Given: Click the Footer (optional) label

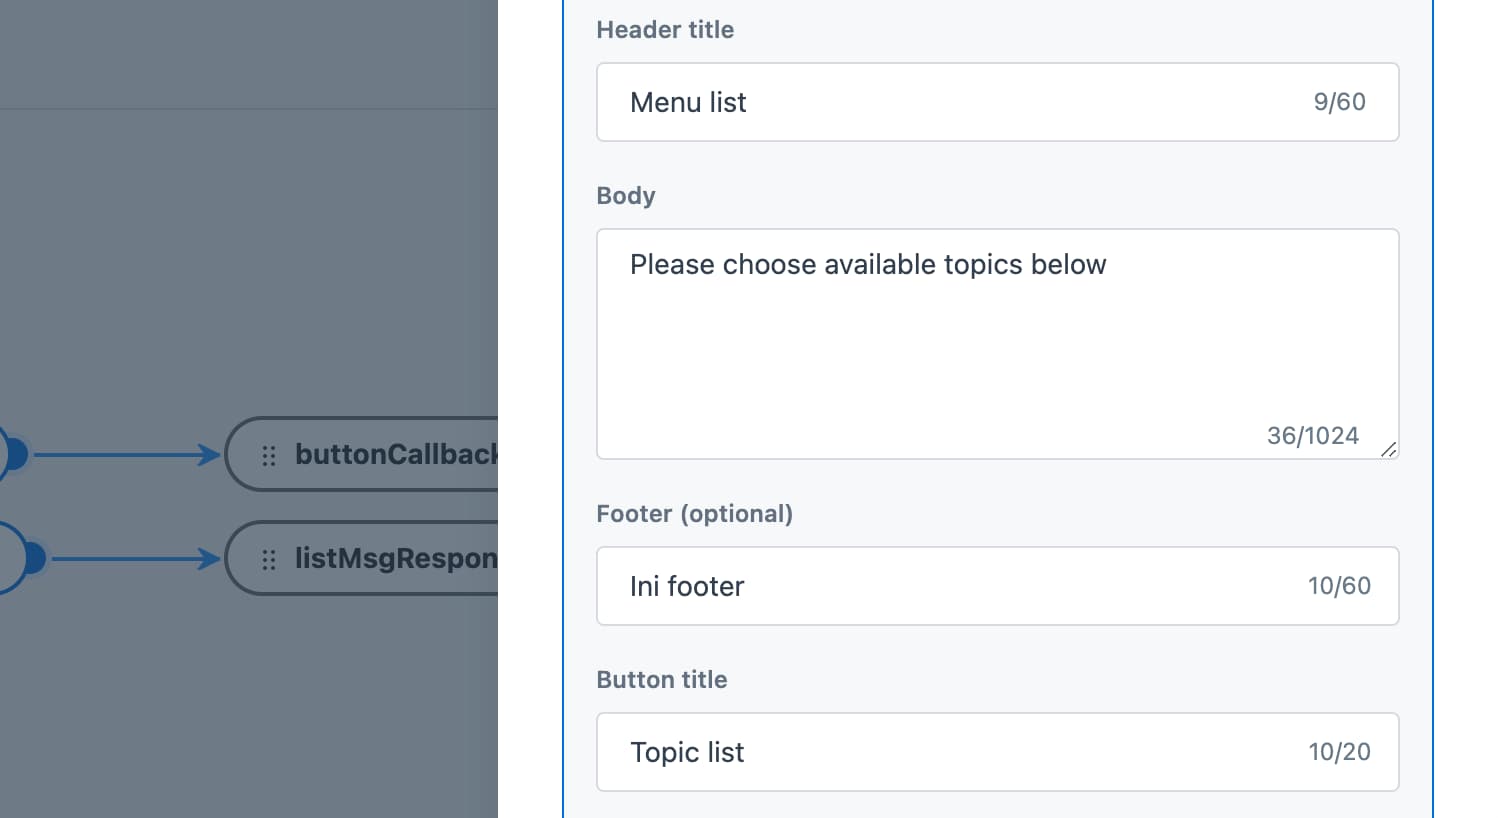Looking at the screenshot, I should pos(695,514).
